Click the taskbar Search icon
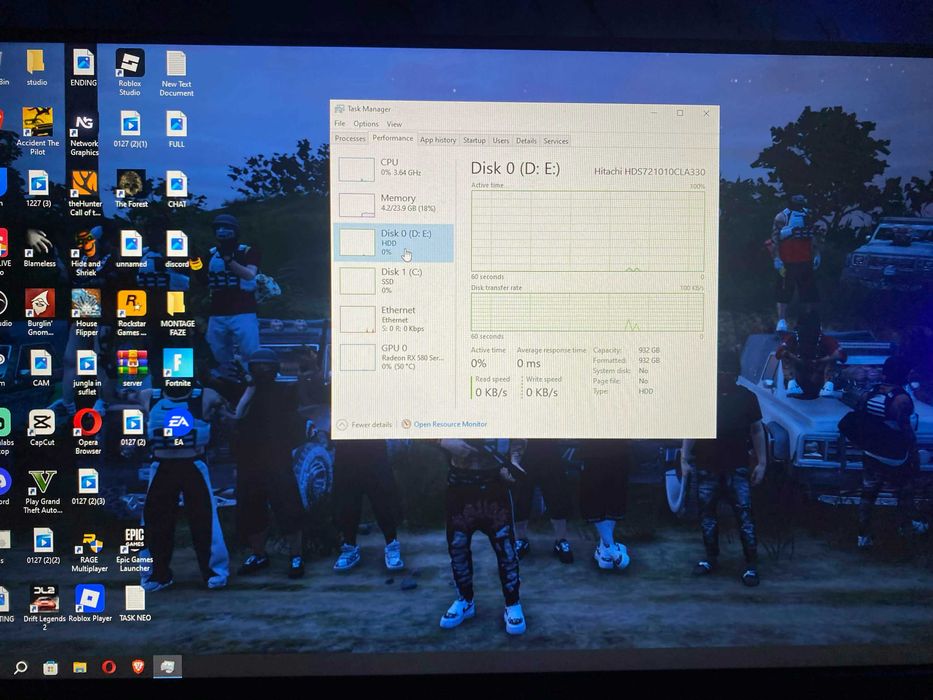Screen dimensions: 933x700 [20, 667]
